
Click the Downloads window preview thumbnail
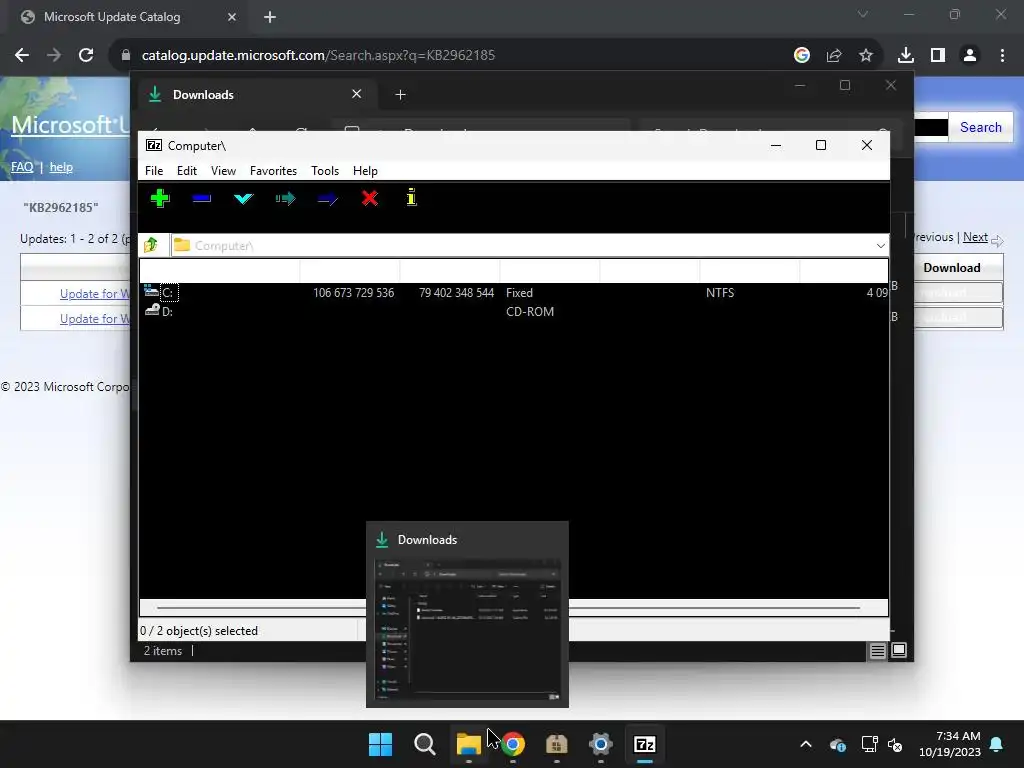pos(468,630)
